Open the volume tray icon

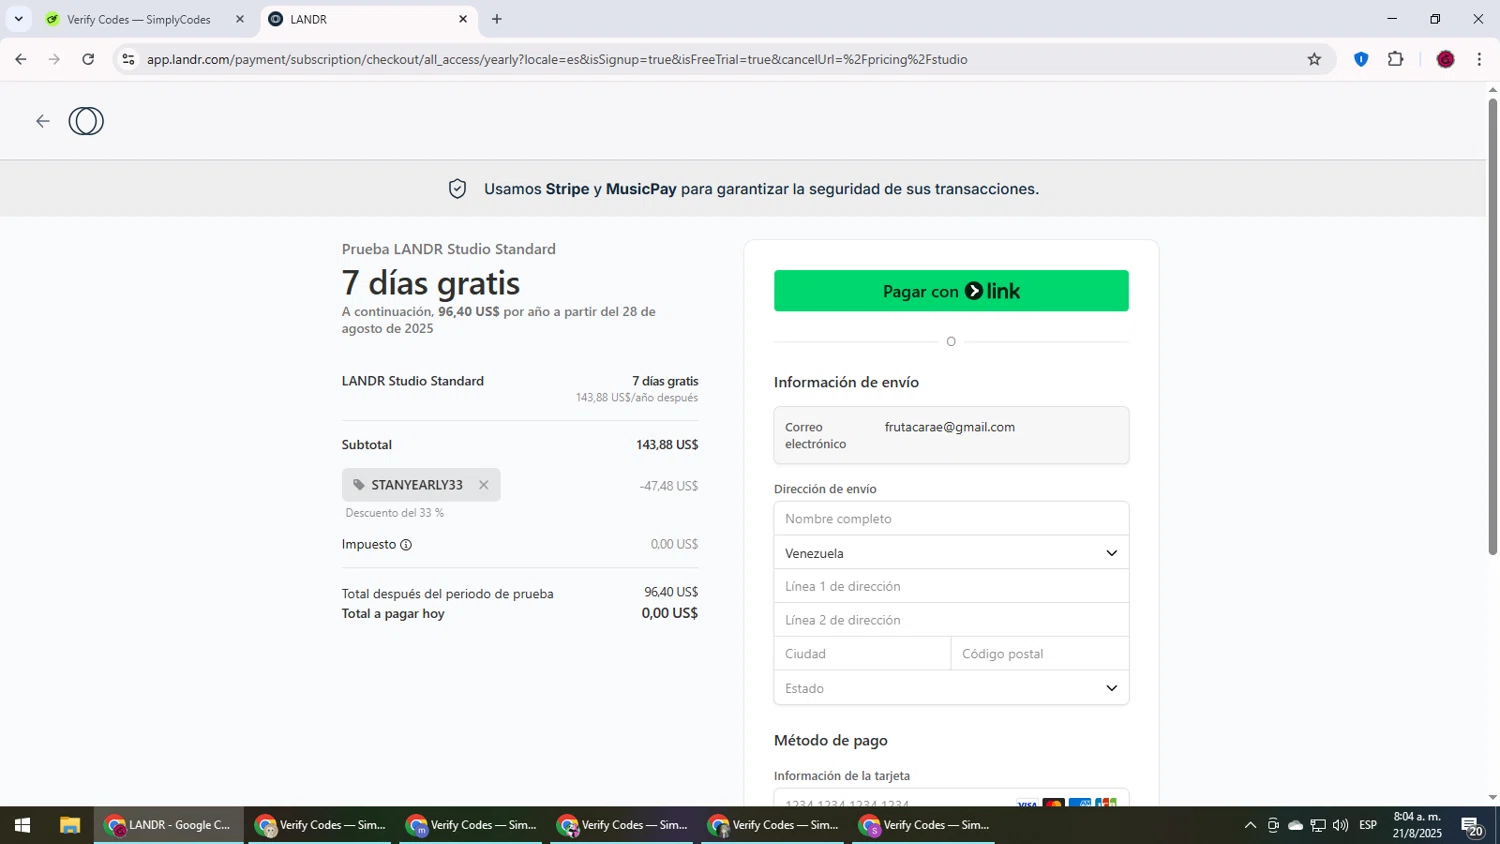tap(1340, 825)
